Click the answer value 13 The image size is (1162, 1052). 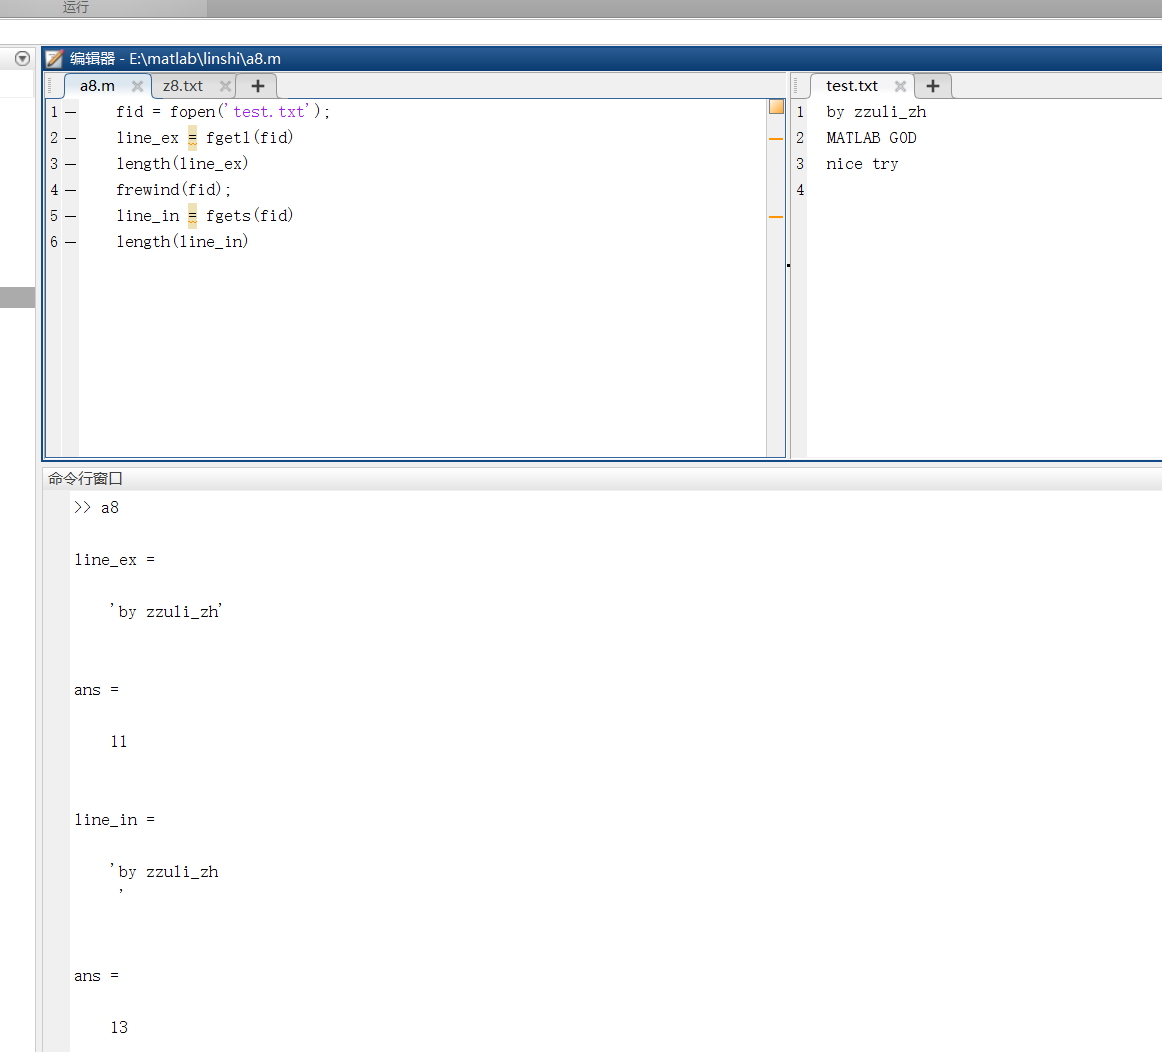(x=119, y=1028)
